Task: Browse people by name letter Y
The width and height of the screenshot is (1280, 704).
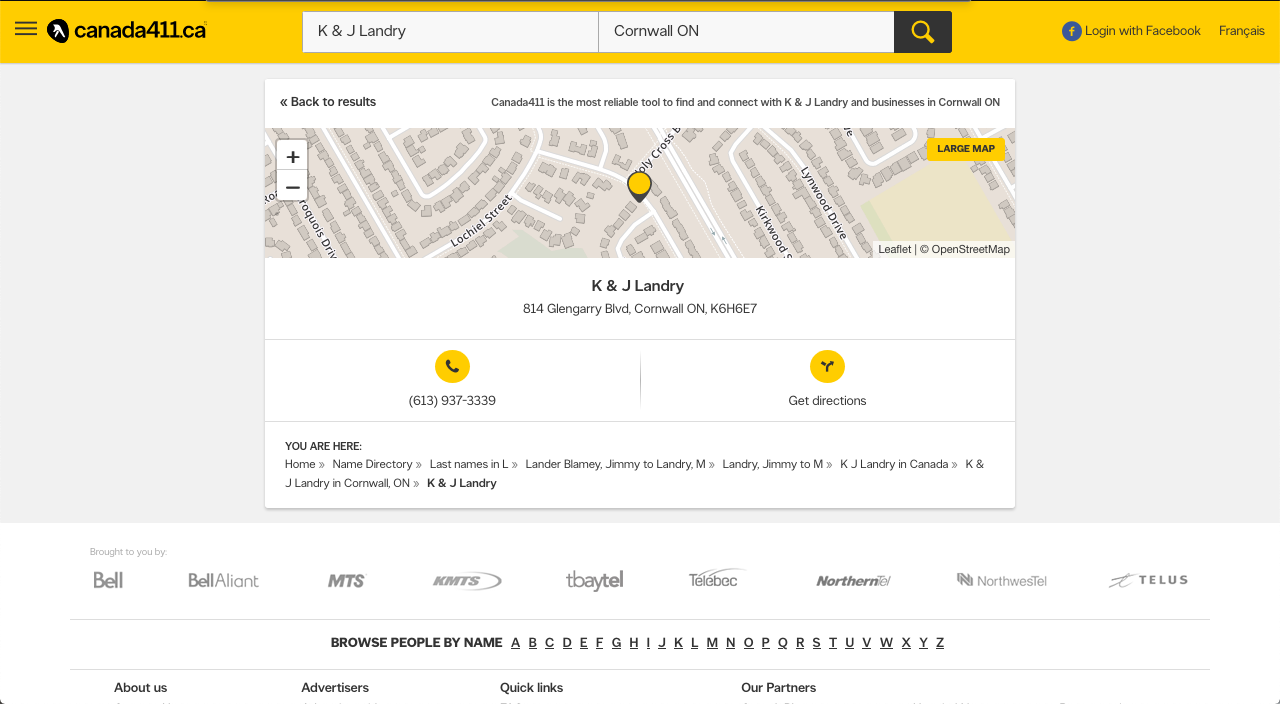Action: pyautogui.click(x=923, y=643)
